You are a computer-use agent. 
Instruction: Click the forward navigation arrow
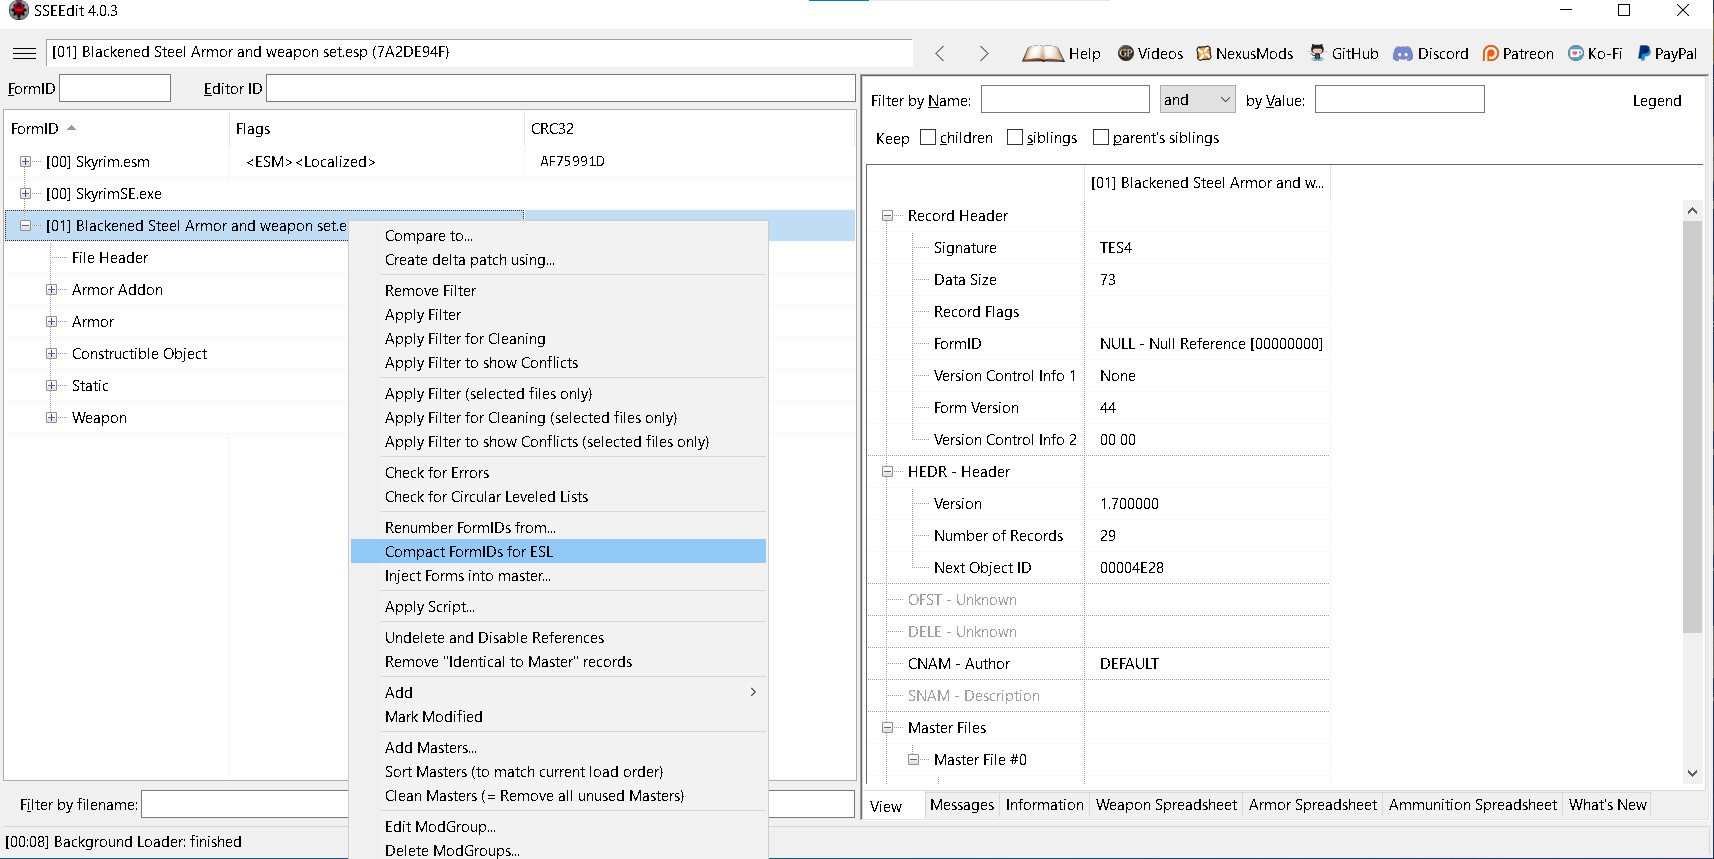984,53
